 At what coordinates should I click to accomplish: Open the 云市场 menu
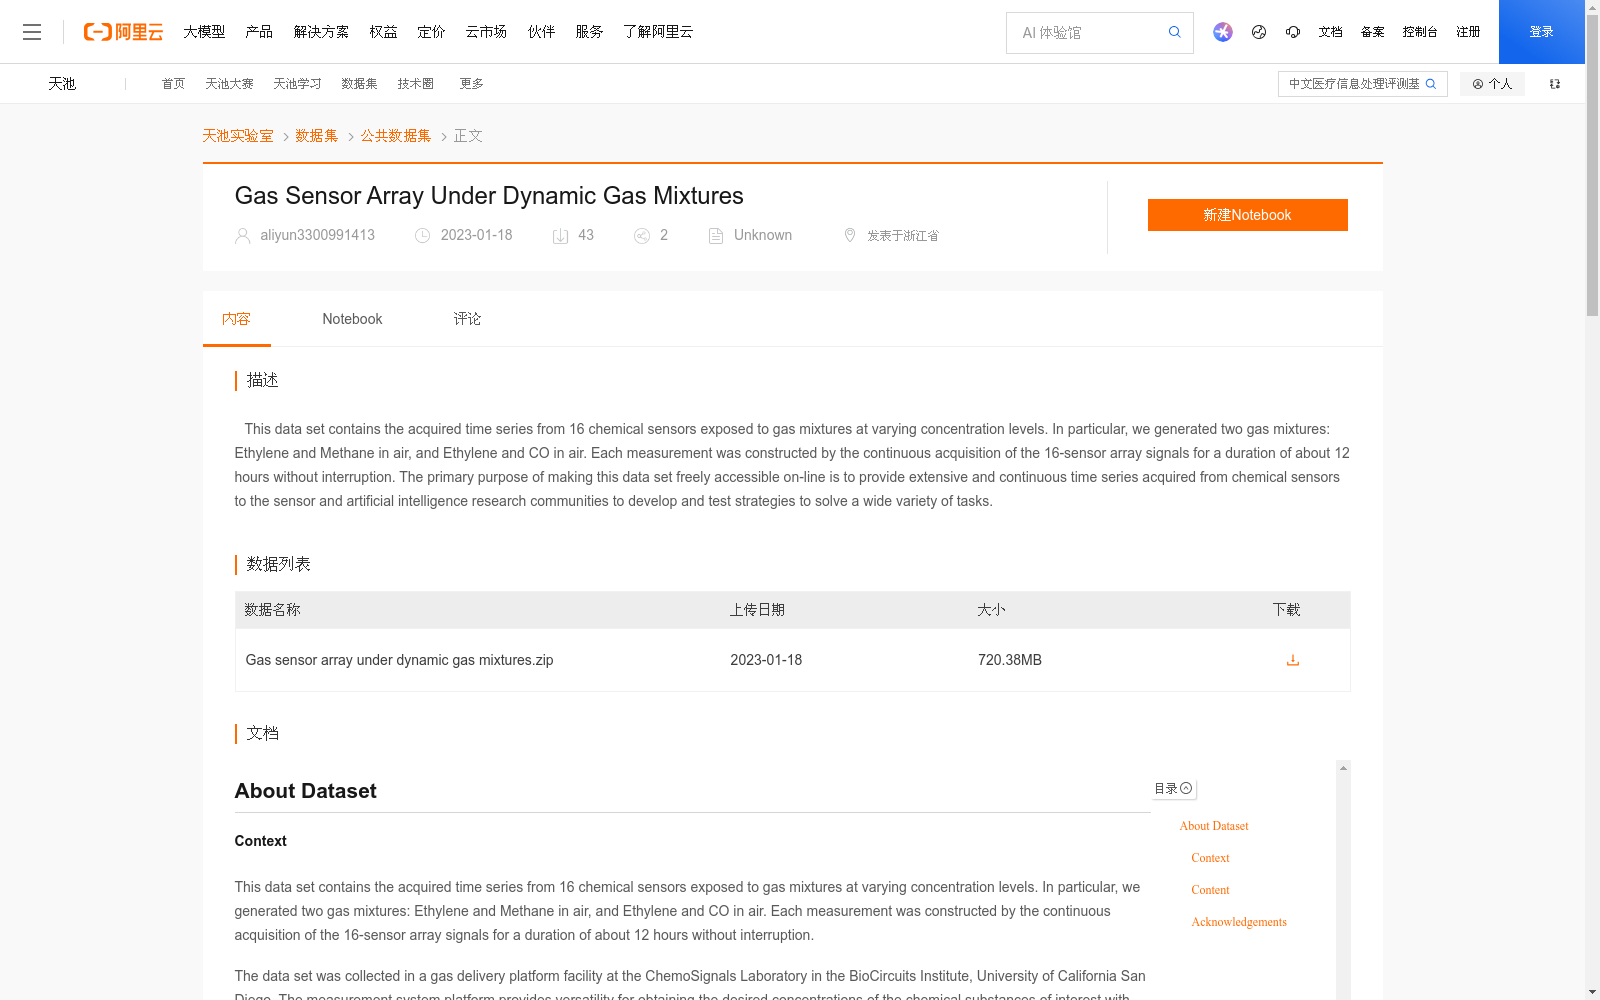(x=486, y=32)
